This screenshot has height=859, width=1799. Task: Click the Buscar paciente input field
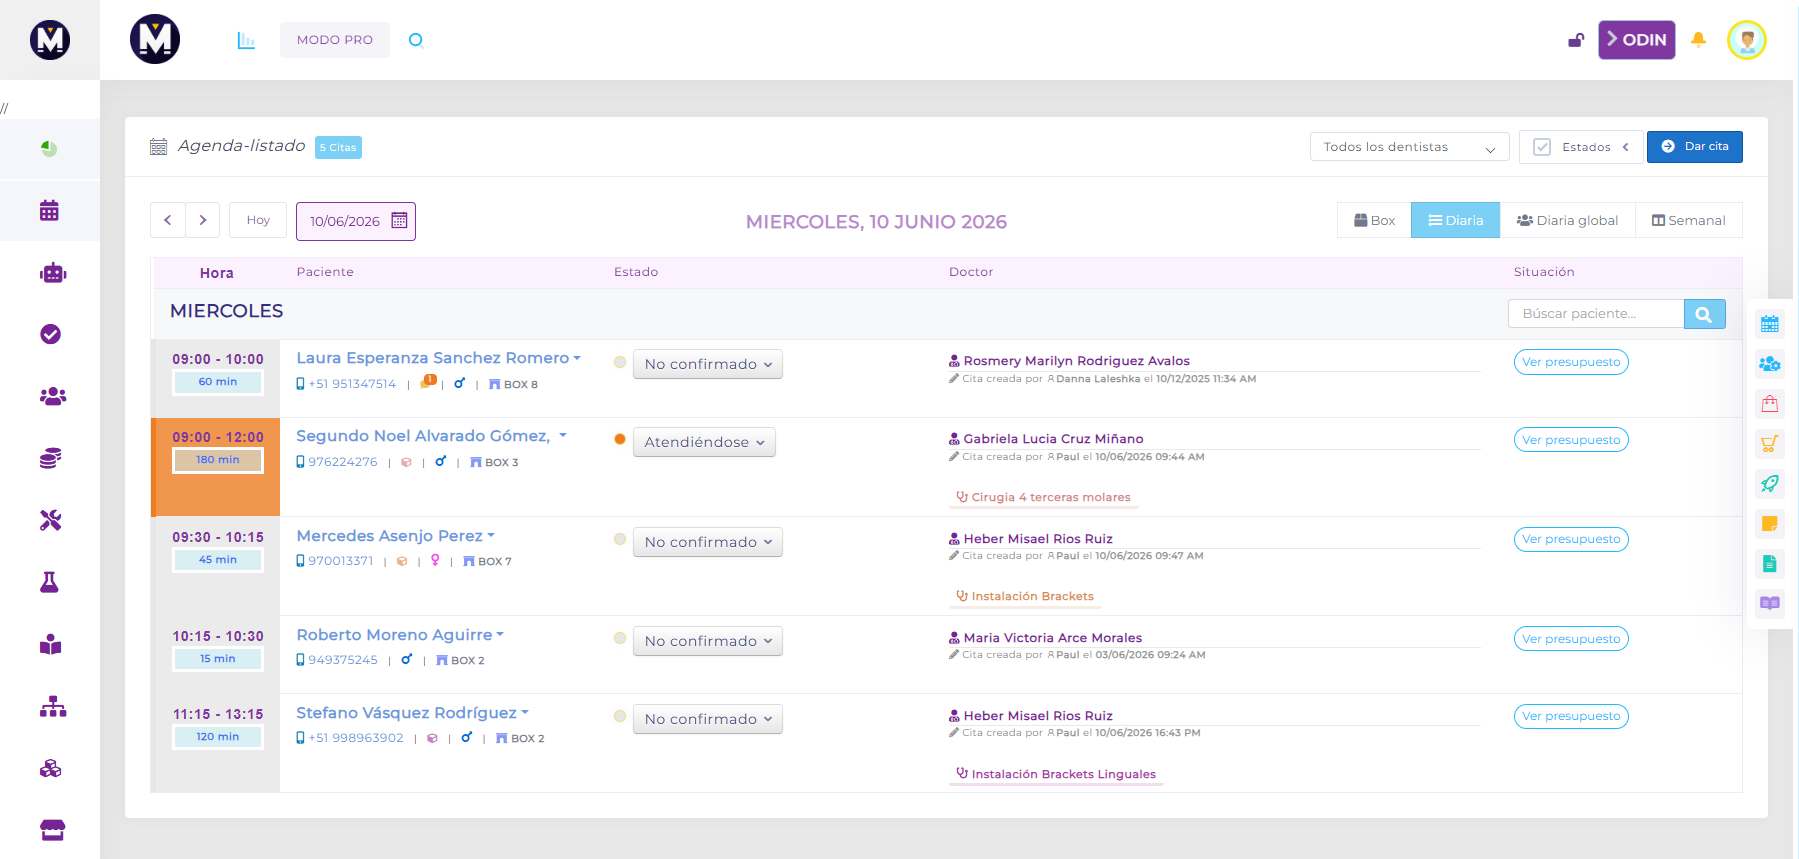click(x=1596, y=314)
